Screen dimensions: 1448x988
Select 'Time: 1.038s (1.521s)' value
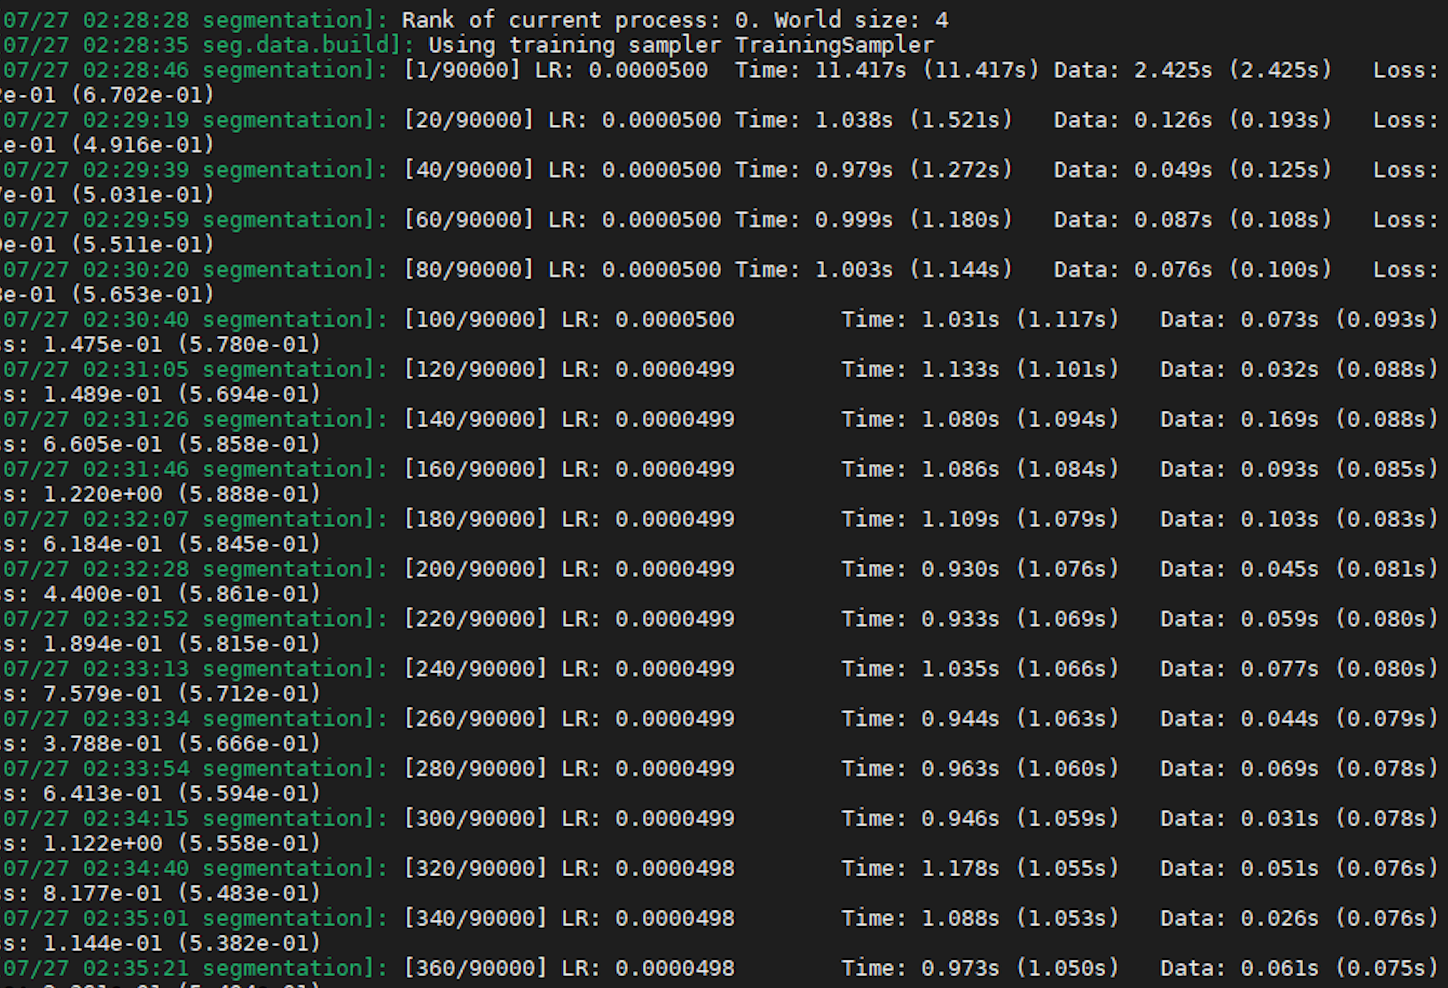pos(874,120)
